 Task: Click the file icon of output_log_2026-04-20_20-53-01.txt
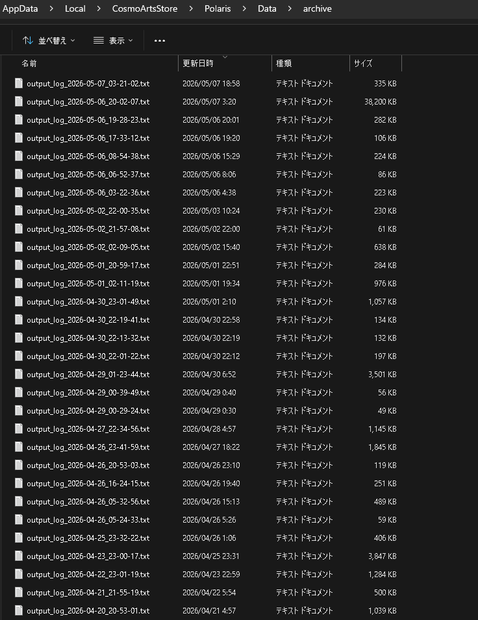(19, 611)
